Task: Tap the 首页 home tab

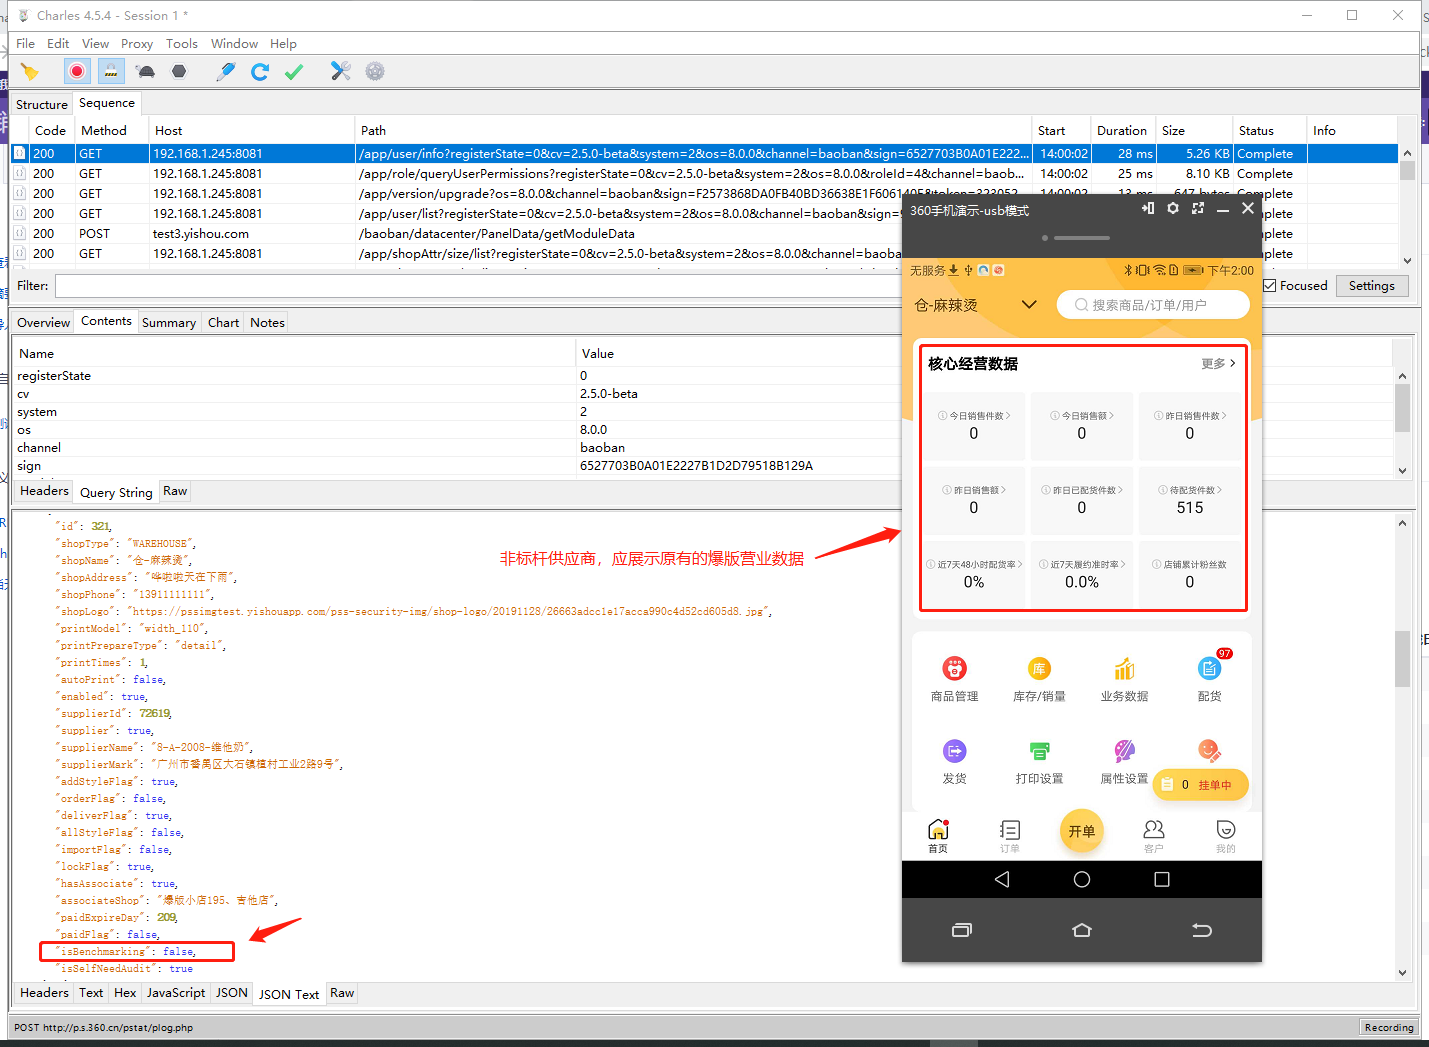Action: [x=938, y=836]
